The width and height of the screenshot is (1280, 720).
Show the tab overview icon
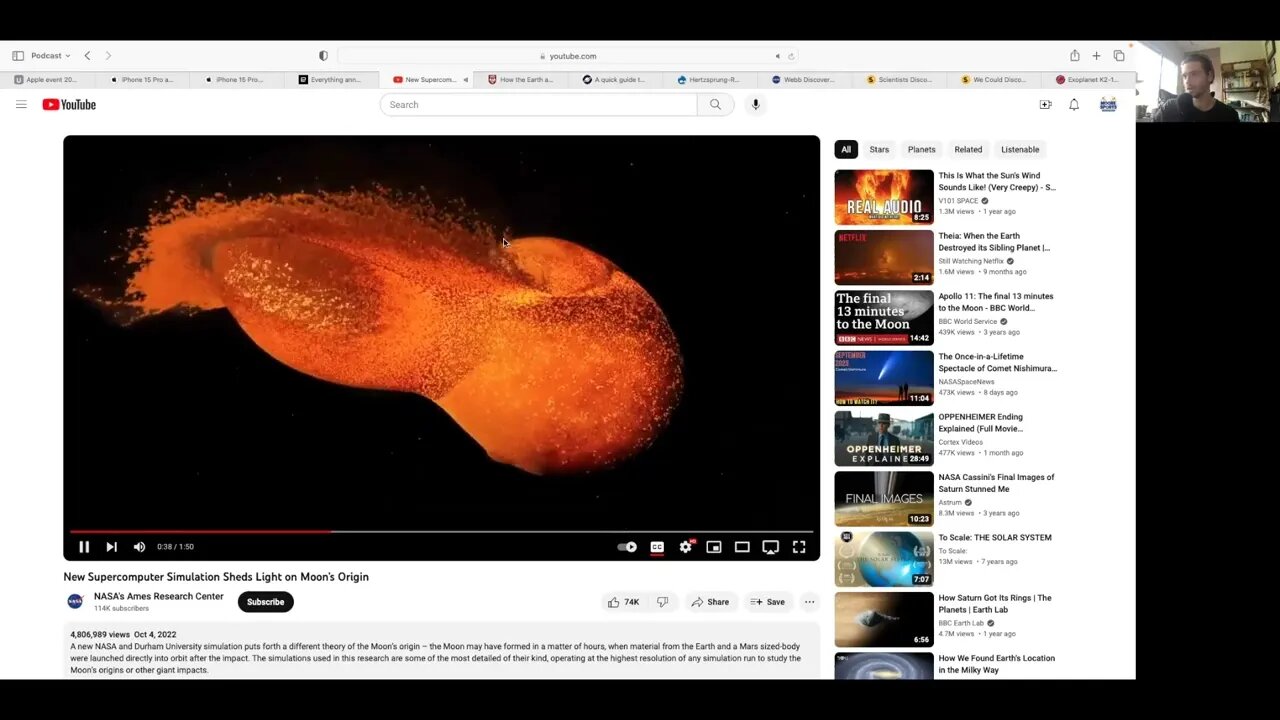[x=1119, y=56]
